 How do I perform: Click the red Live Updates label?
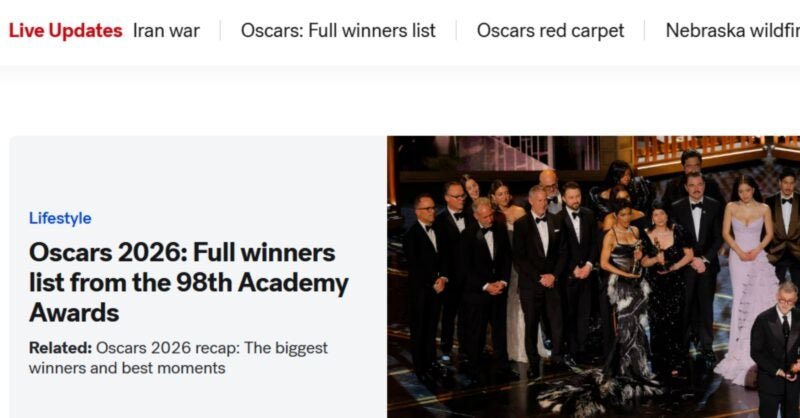65,31
